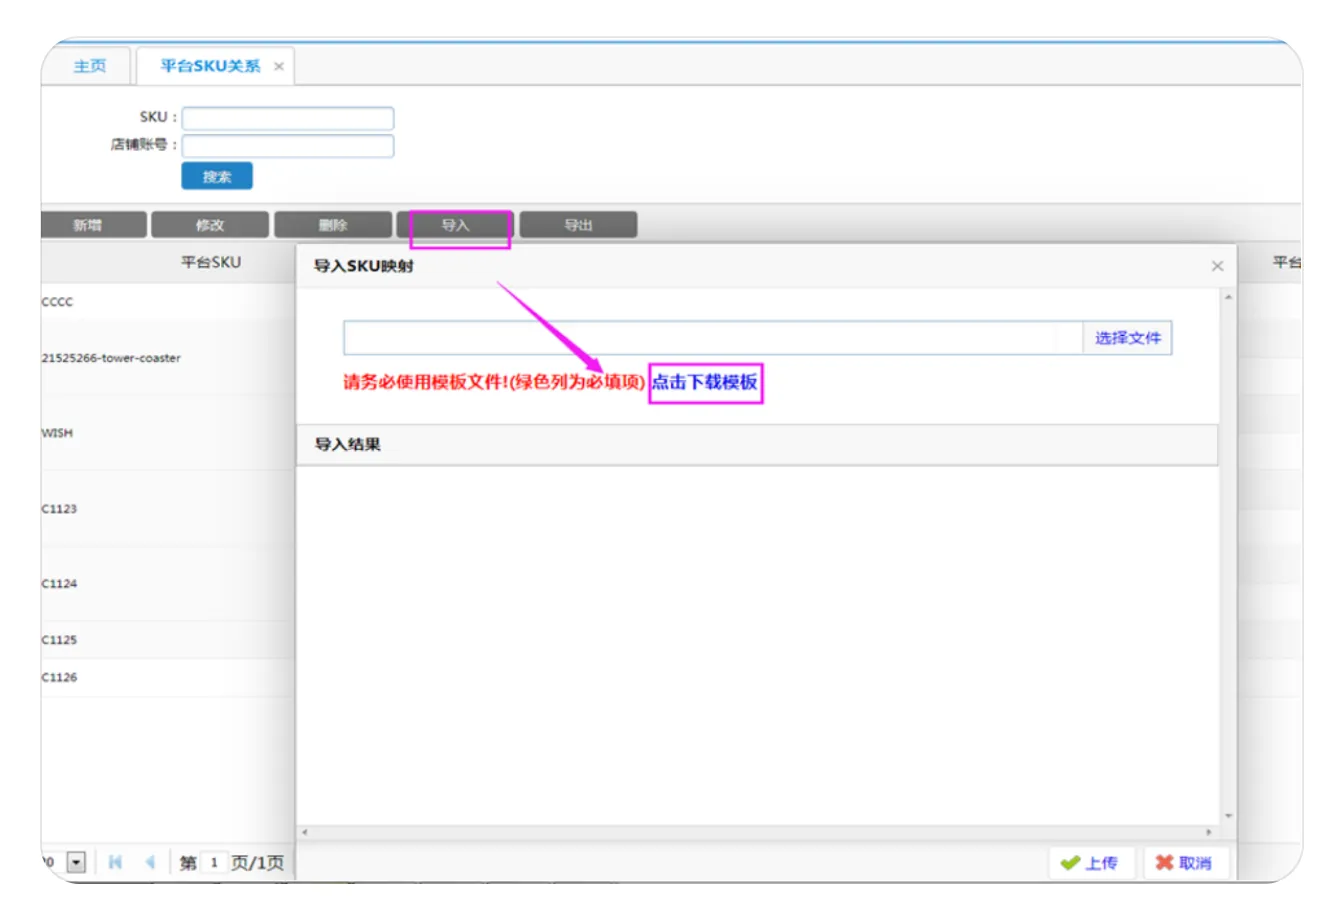Click the 导出 export toolbar button

[x=578, y=225]
